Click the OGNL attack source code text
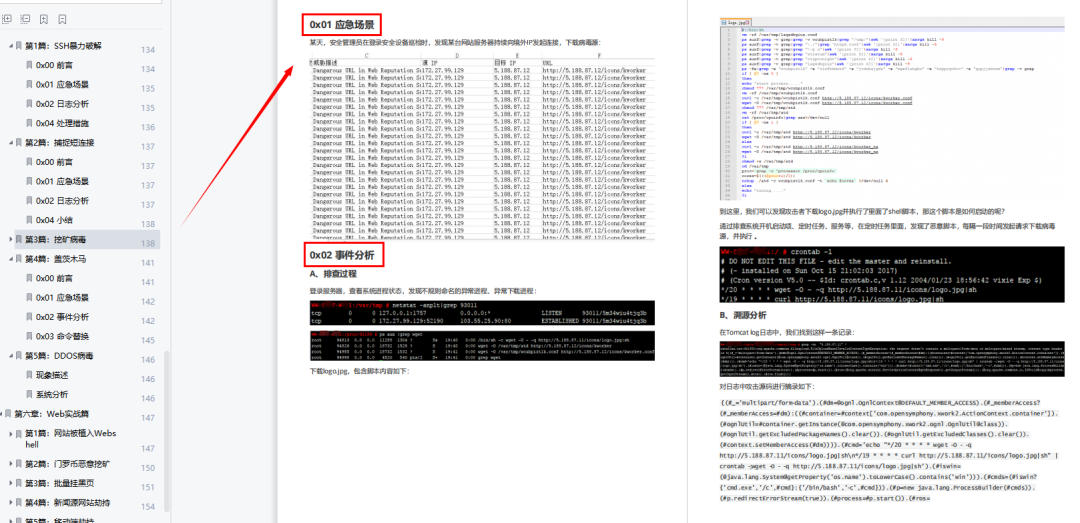Viewport: 1080px width, 523px height. point(891,450)
